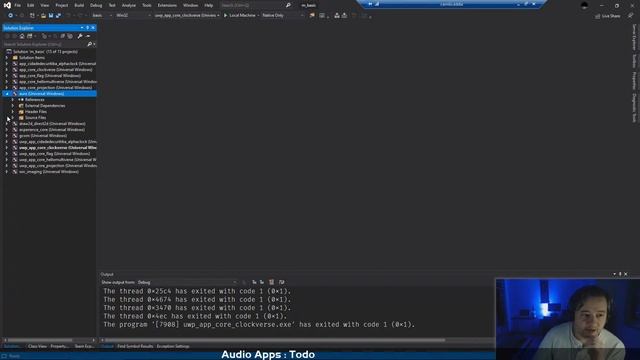Select the uwp_app_core_clockverse bold project
The height and width of the screenshot is (360, 640).
pyautogui.click(x=58, y=148)
